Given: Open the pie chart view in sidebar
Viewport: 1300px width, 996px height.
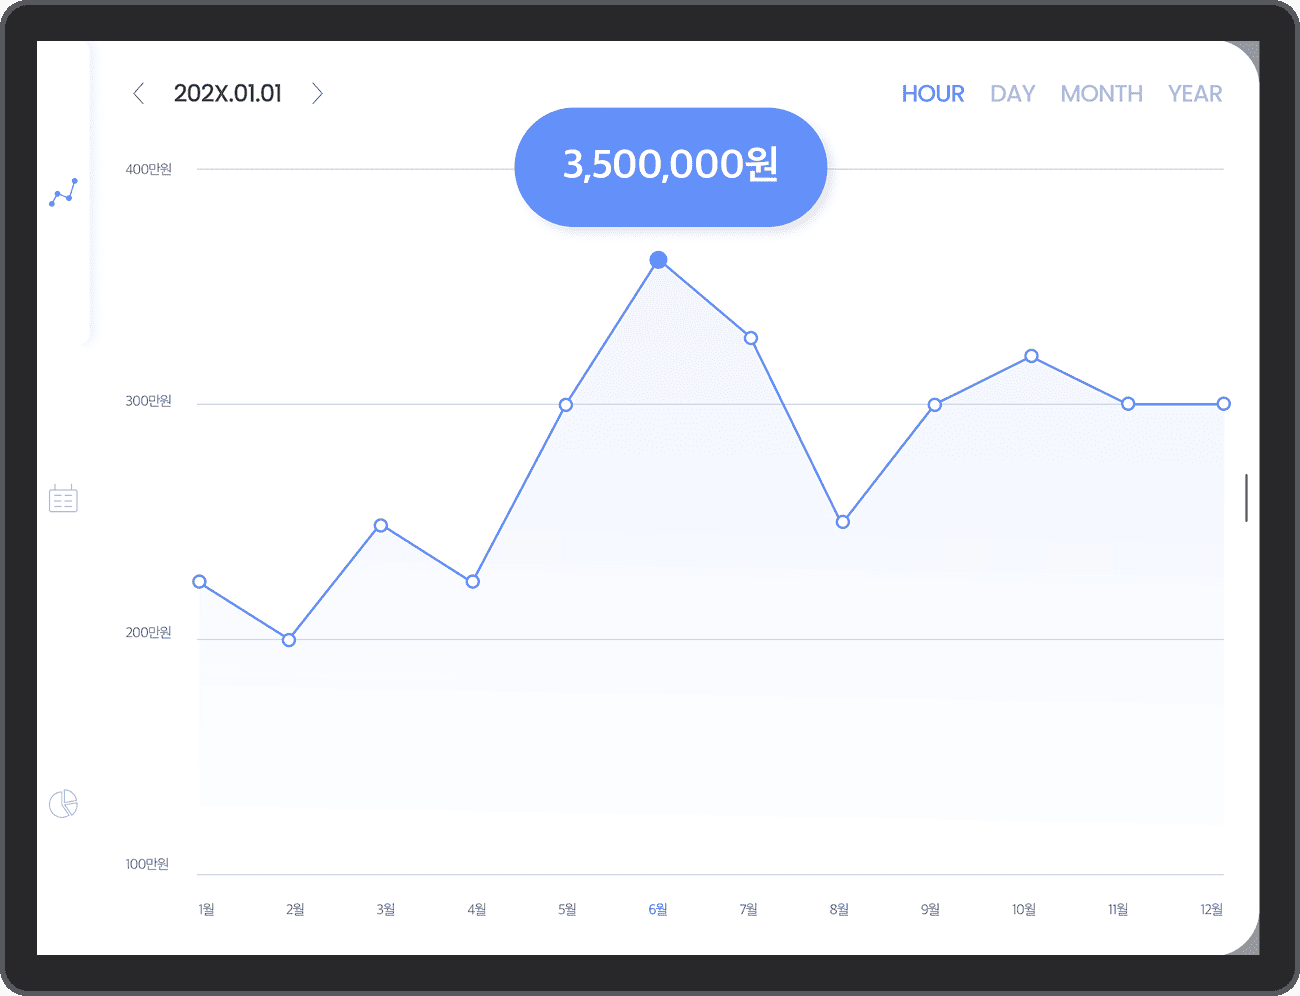Looking at the screenshot, I should pyautogui.click(x=63, y=804).
